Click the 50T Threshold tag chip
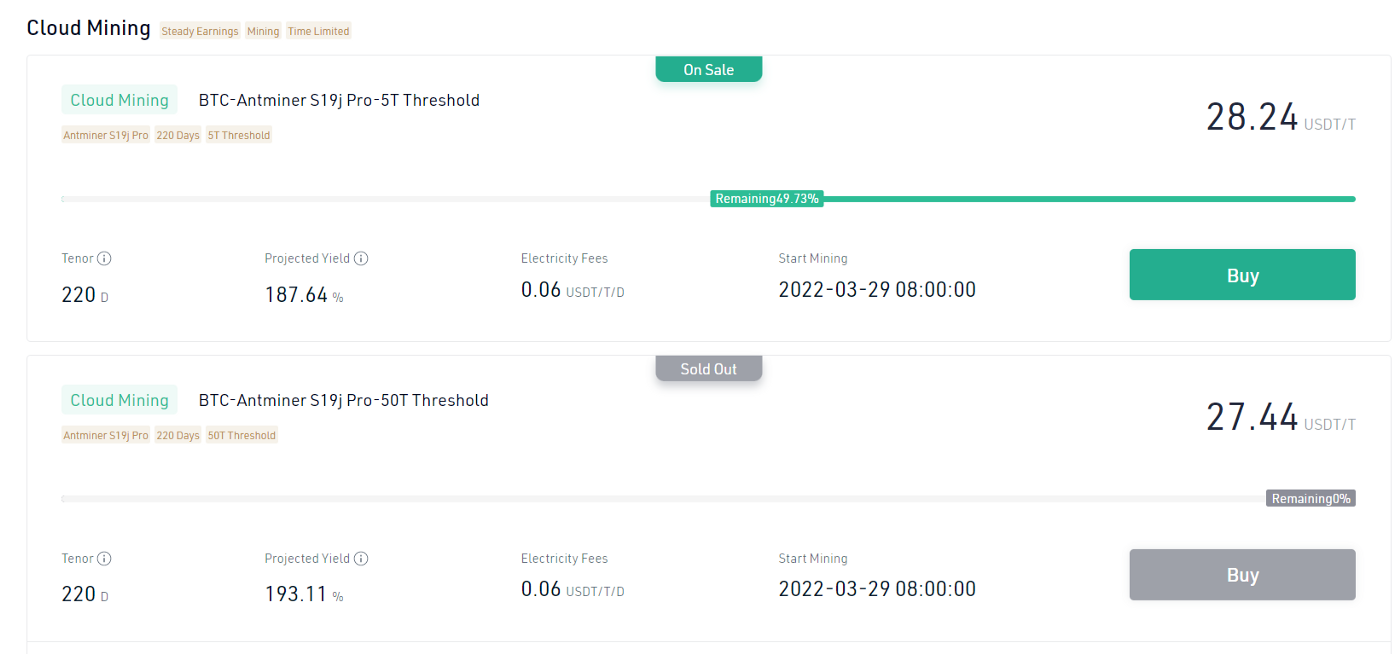 [x=242, y=435]
